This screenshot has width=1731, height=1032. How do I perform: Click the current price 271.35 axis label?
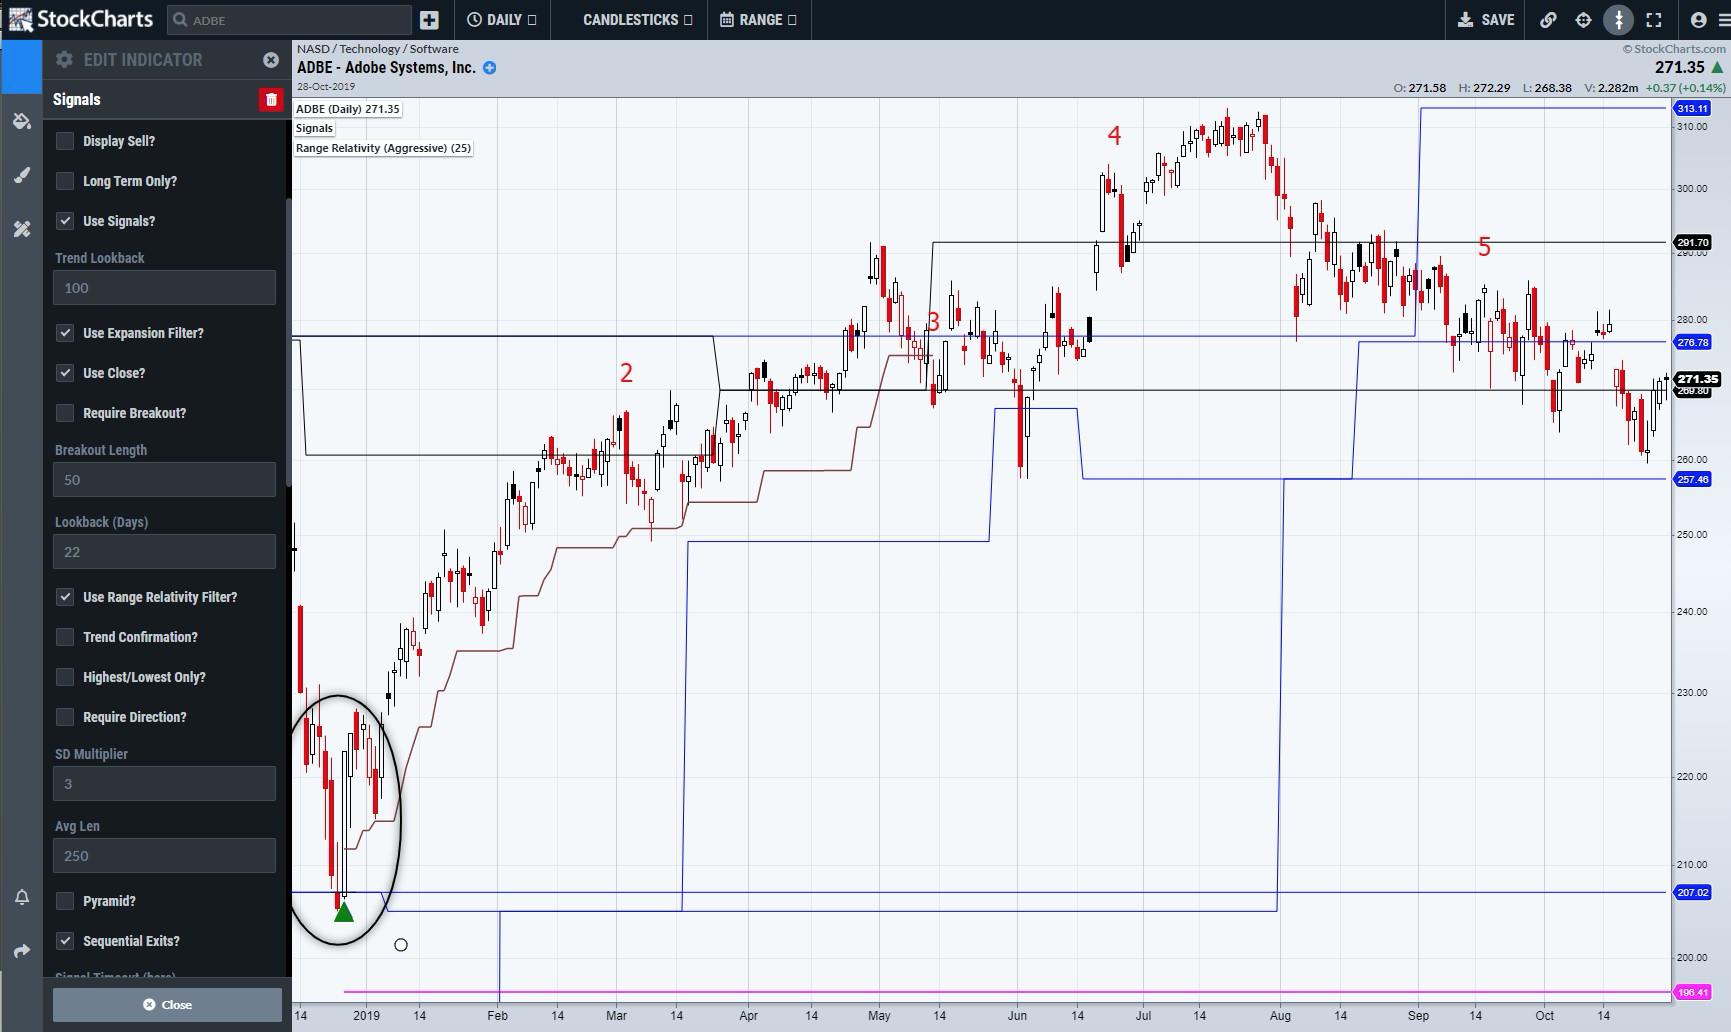tap(1697, 379)
